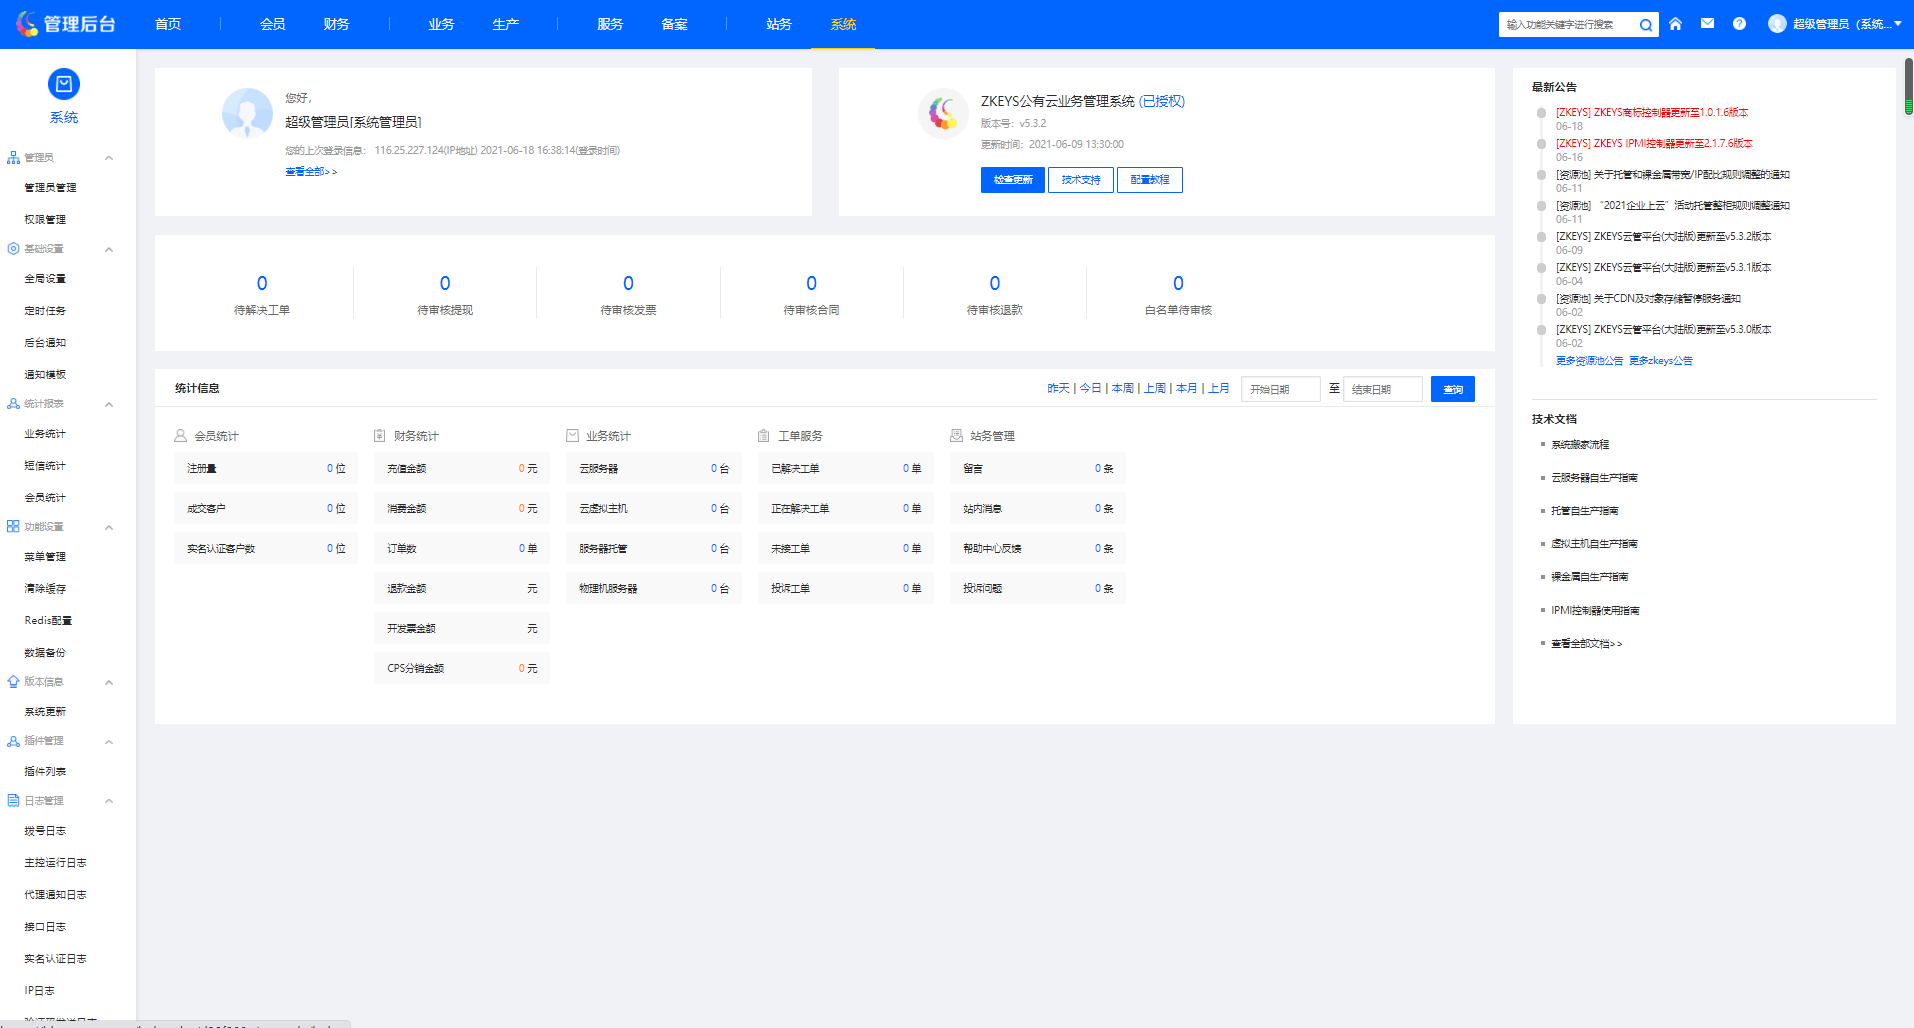Collapse the 日志管理 sidebar group
Viewport: 1914px width, 1028px height.
coord(109,801)
